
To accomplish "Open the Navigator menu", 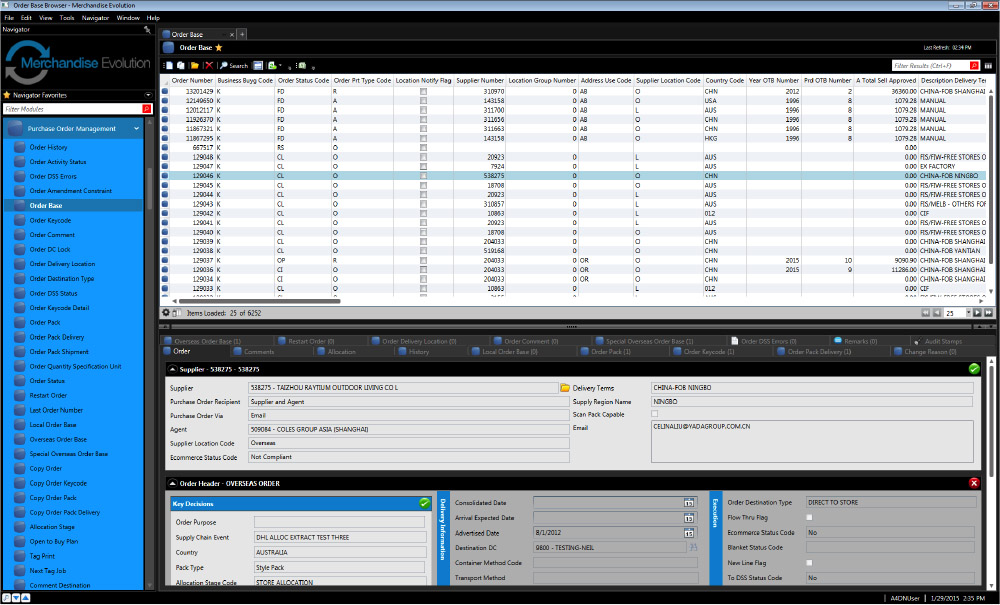I will 95,18.
